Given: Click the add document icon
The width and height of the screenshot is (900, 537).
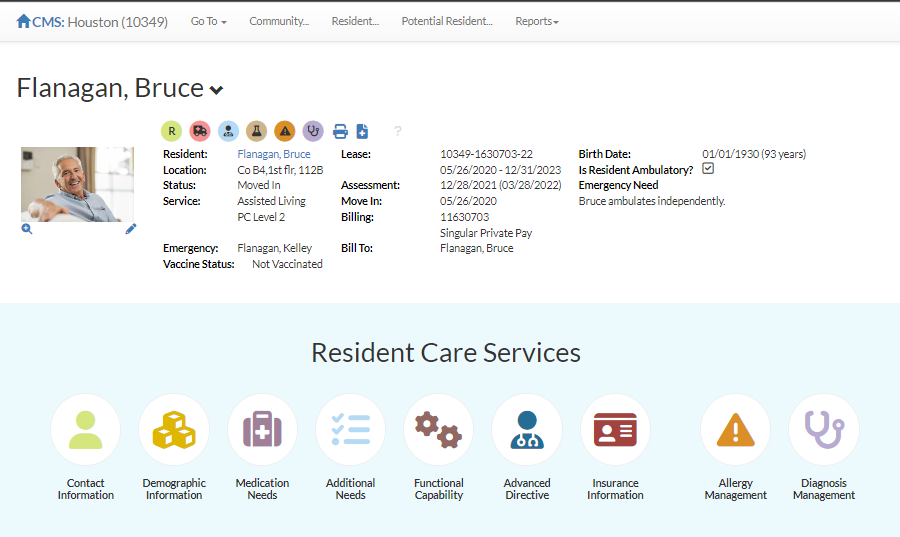Looking at the screenshot, I should pos(362,131).
